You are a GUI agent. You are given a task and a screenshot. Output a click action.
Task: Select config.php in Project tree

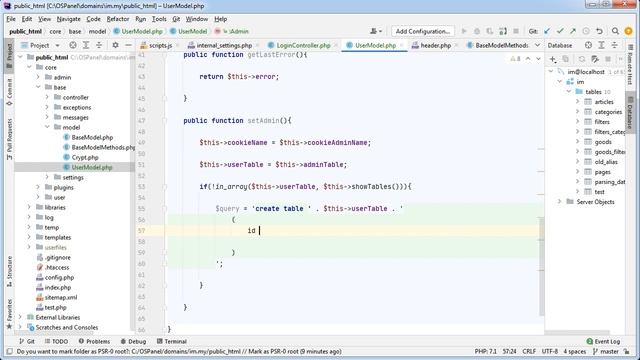point(59,277)
